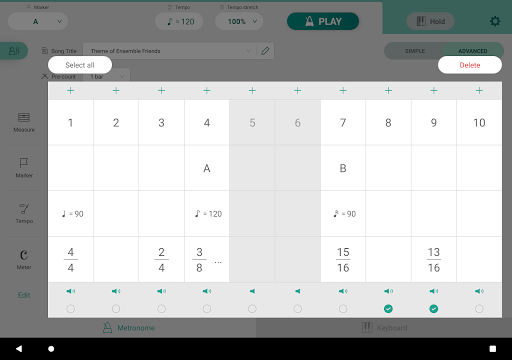
Task: Toggle the speaker icon under measure 1
Action: (71, 291)
